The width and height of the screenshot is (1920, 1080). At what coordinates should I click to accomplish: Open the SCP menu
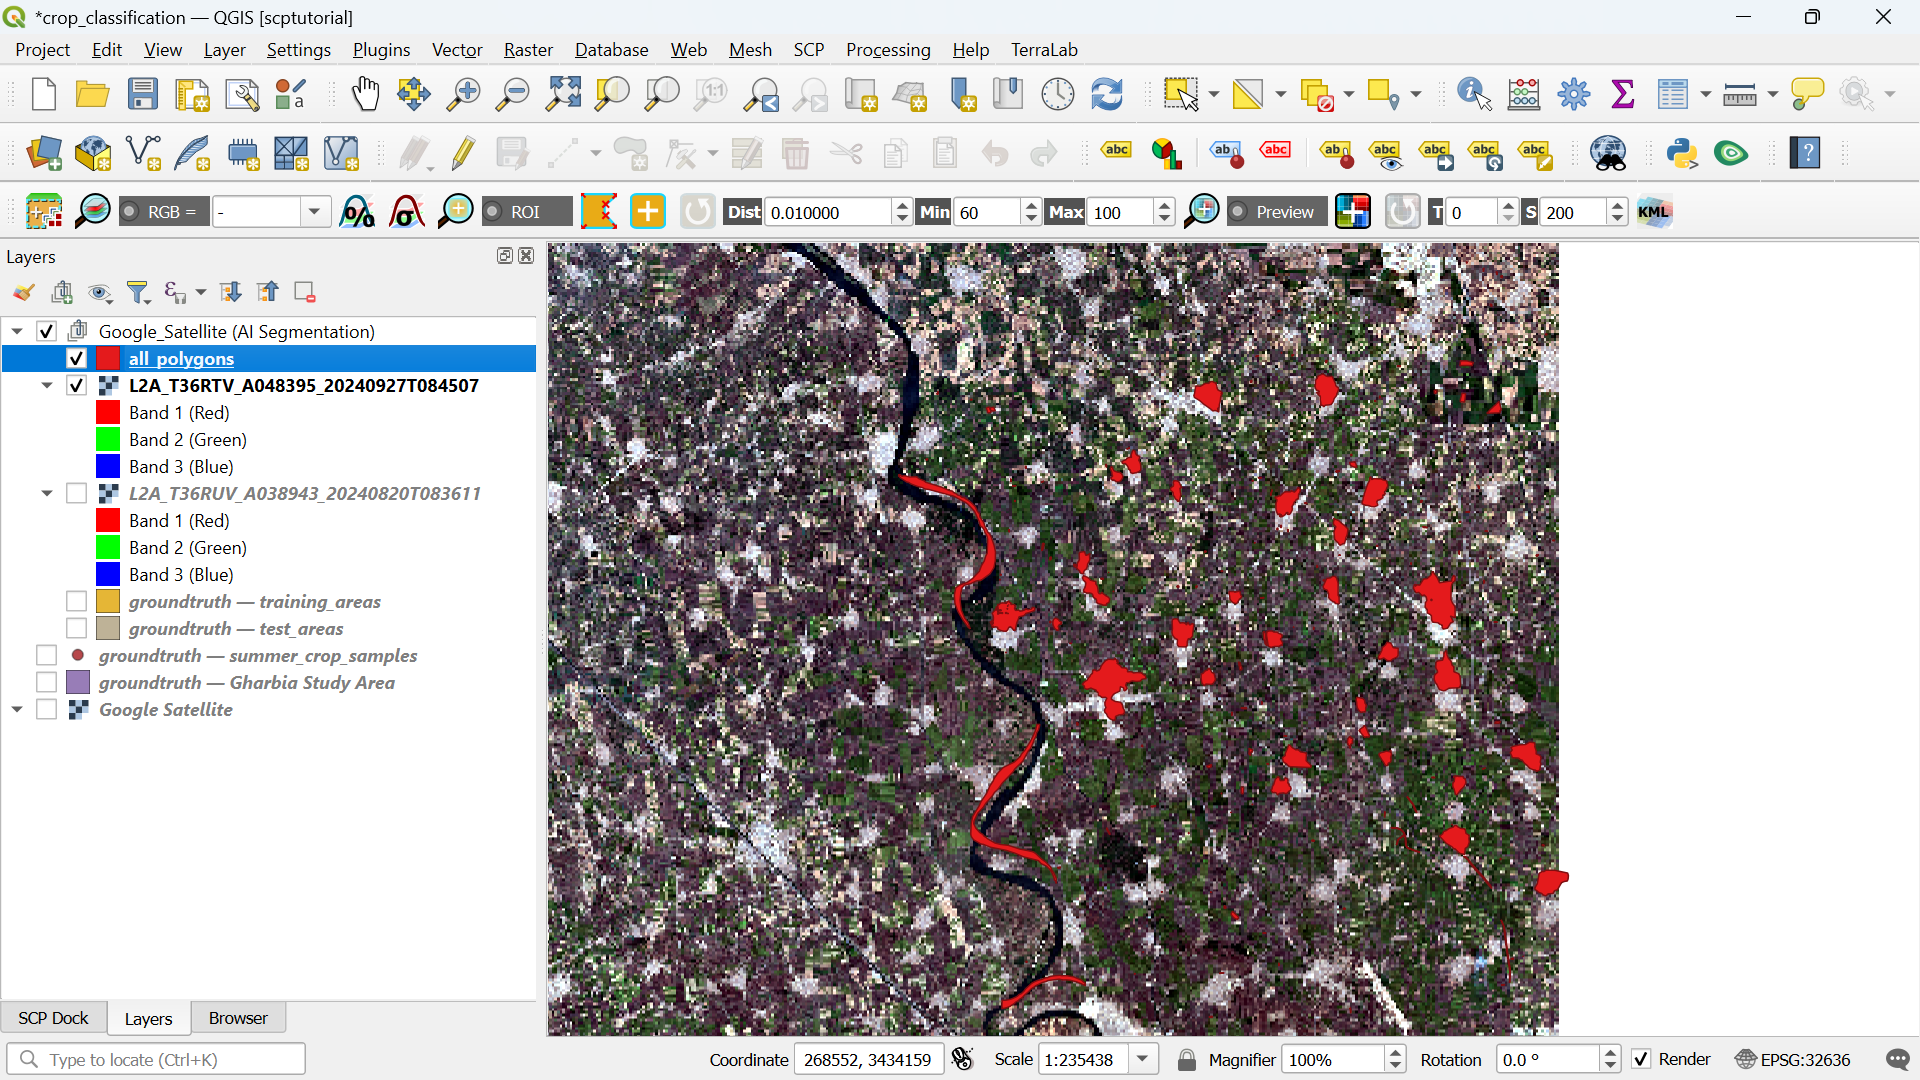pyautogui.click(x=808, y=49)
